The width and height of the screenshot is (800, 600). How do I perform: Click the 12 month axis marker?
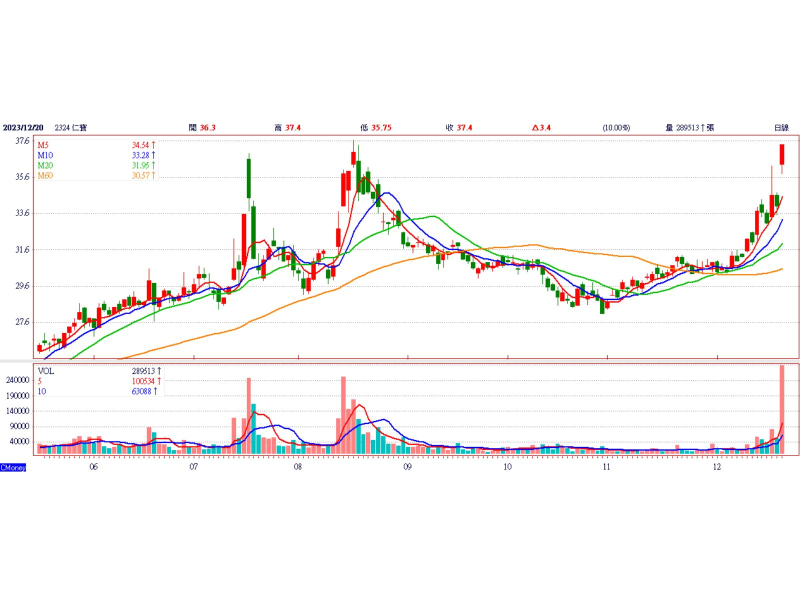click(716, 466)
